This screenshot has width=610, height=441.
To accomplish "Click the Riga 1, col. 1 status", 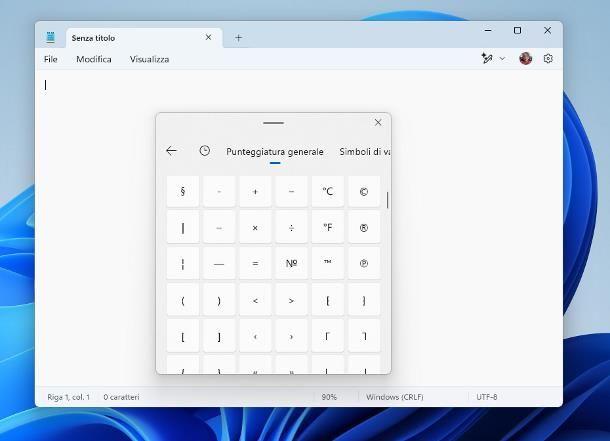I will (x=68, y=397).
